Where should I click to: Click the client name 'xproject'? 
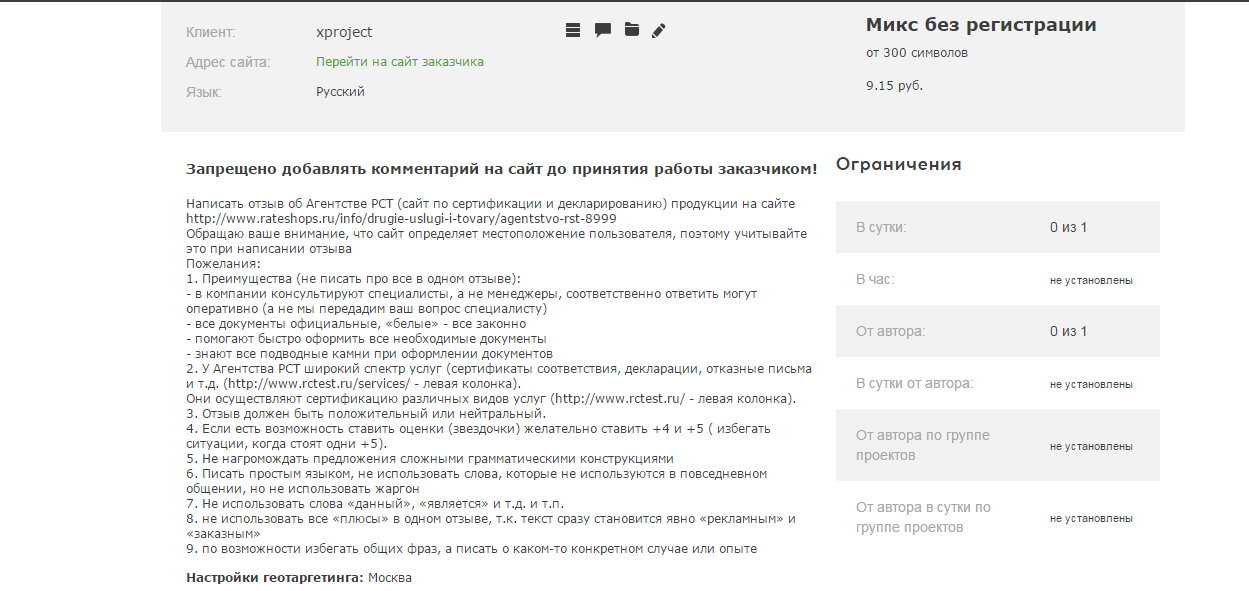344,32
